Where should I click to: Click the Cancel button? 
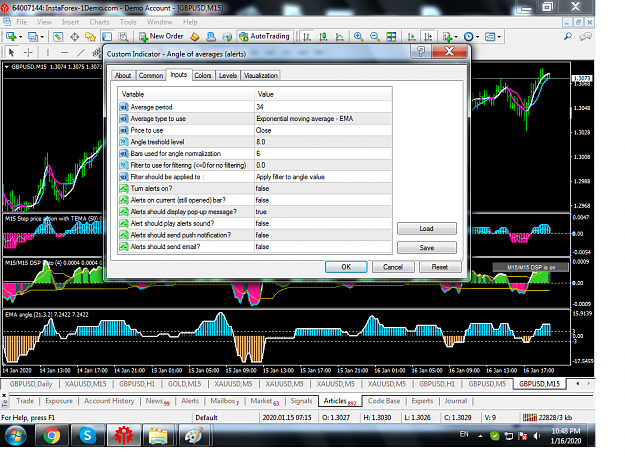click(x=393, y=267)
